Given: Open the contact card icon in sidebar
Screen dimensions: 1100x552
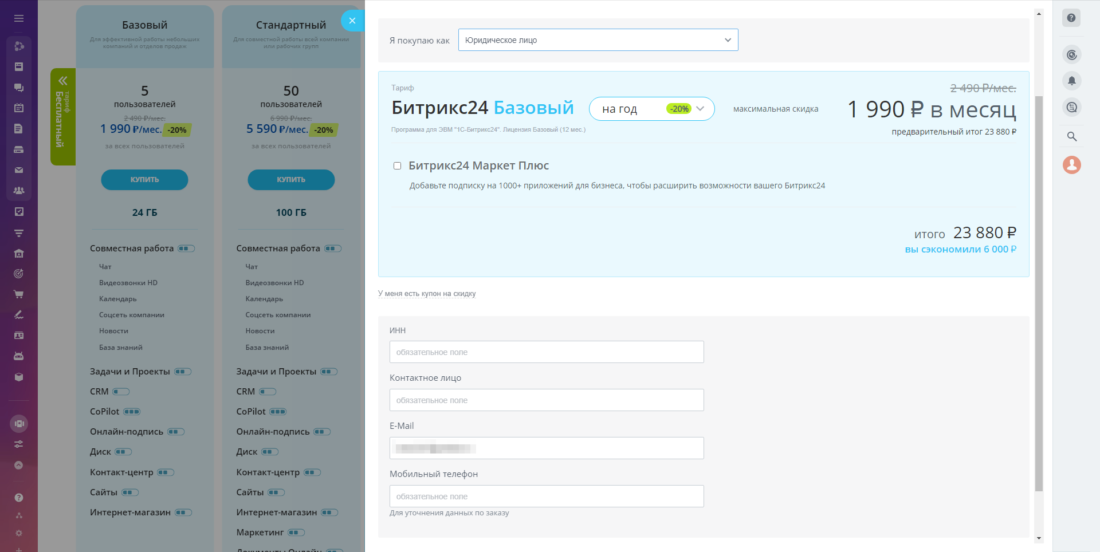Looking at the screenshot, I should pyautogui.click(x=19, y=335).
